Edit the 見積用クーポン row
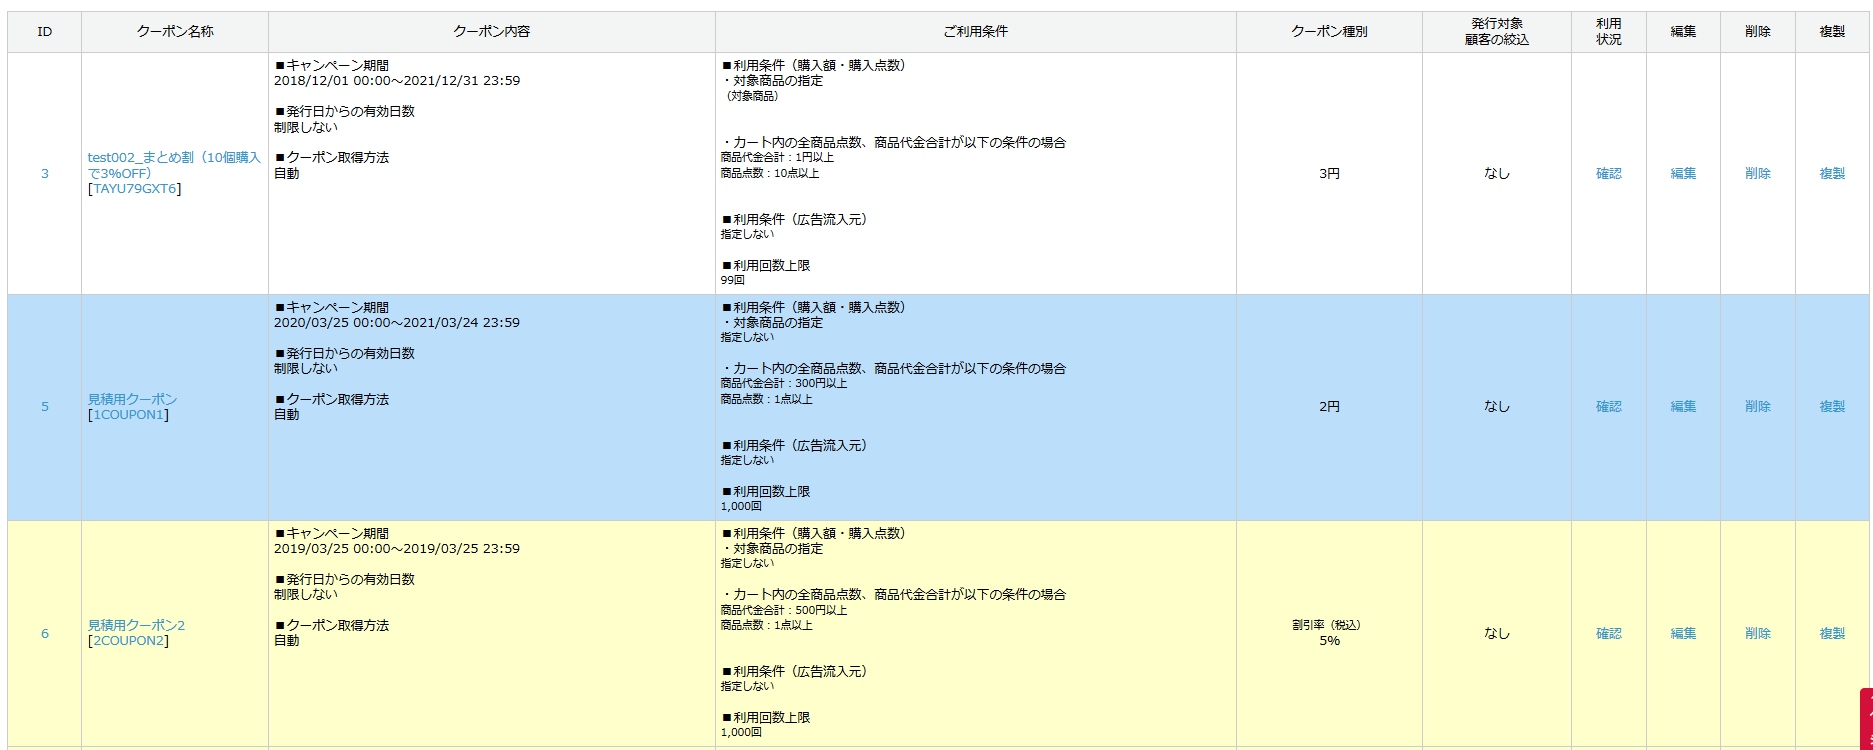 click(x=1683, y=407)
